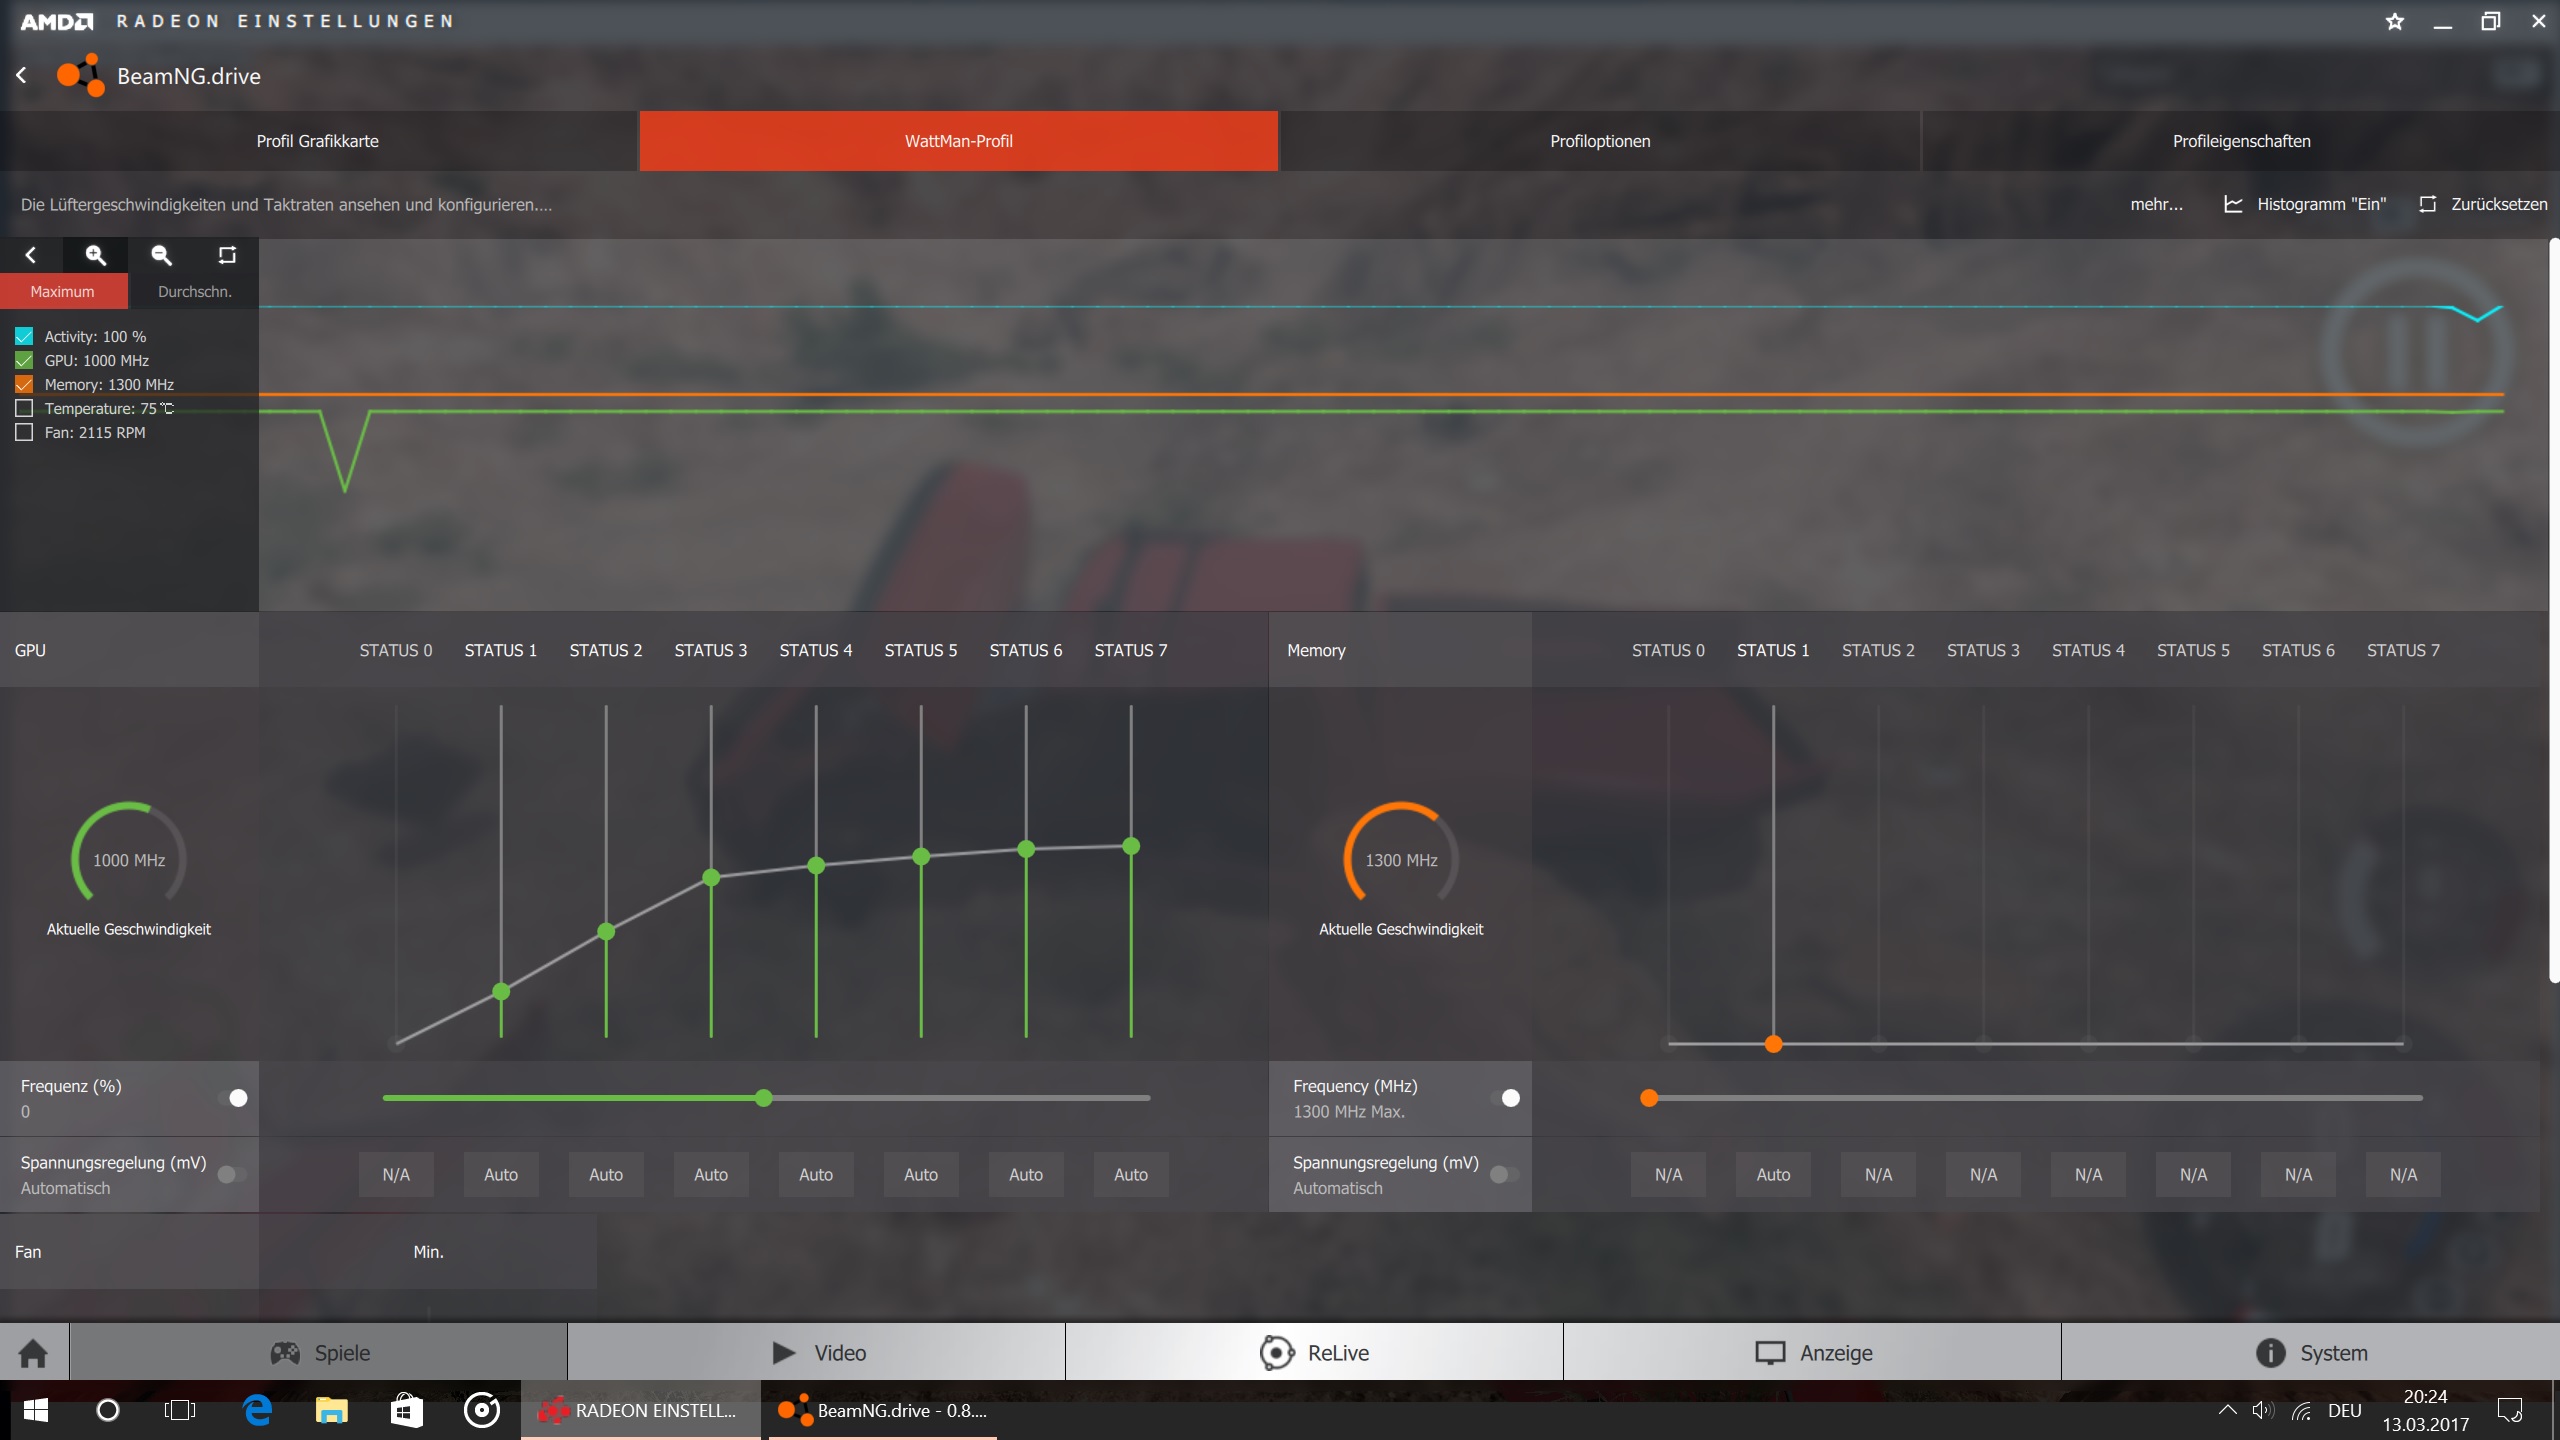Viewport: 2560px width, 1440px height.
Task: Open the Video section
Action: pyautogui.click(x=817, y=1353)
